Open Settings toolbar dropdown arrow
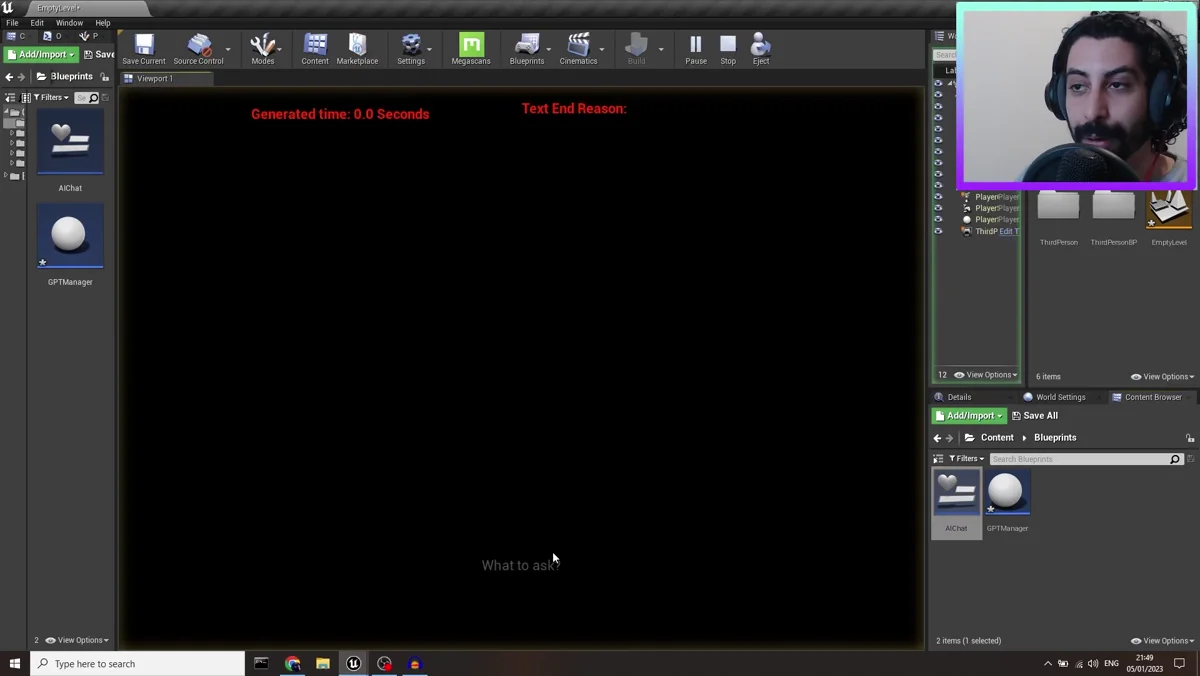1200x676 pixels. tap(430, 49)
